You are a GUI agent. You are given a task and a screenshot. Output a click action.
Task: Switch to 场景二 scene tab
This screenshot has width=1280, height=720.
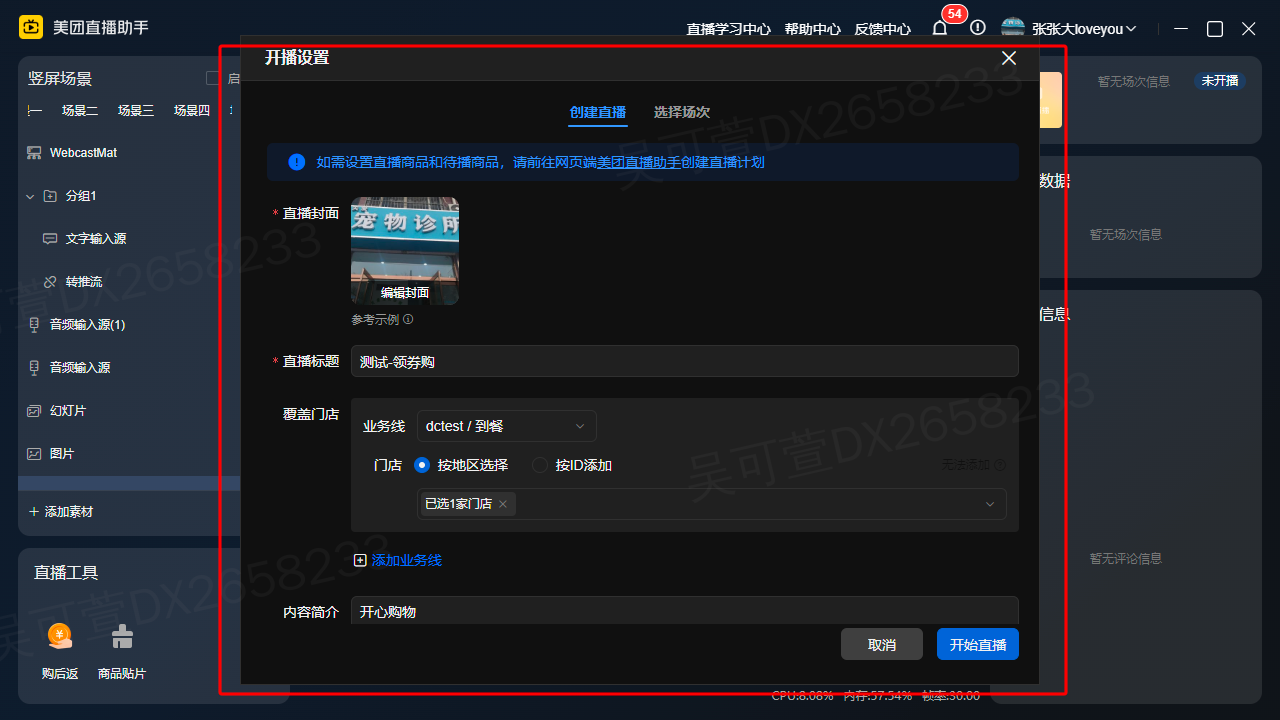tap(80, 111)
